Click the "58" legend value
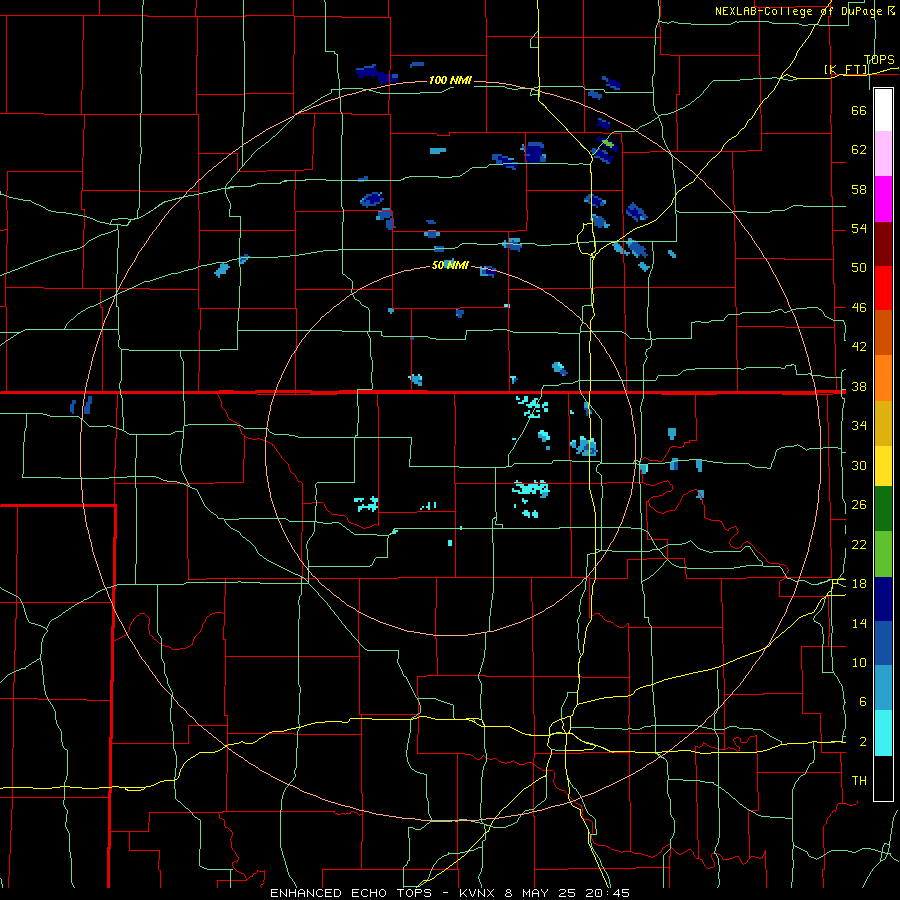Viewport: 900px width, 900px height. 859,189
